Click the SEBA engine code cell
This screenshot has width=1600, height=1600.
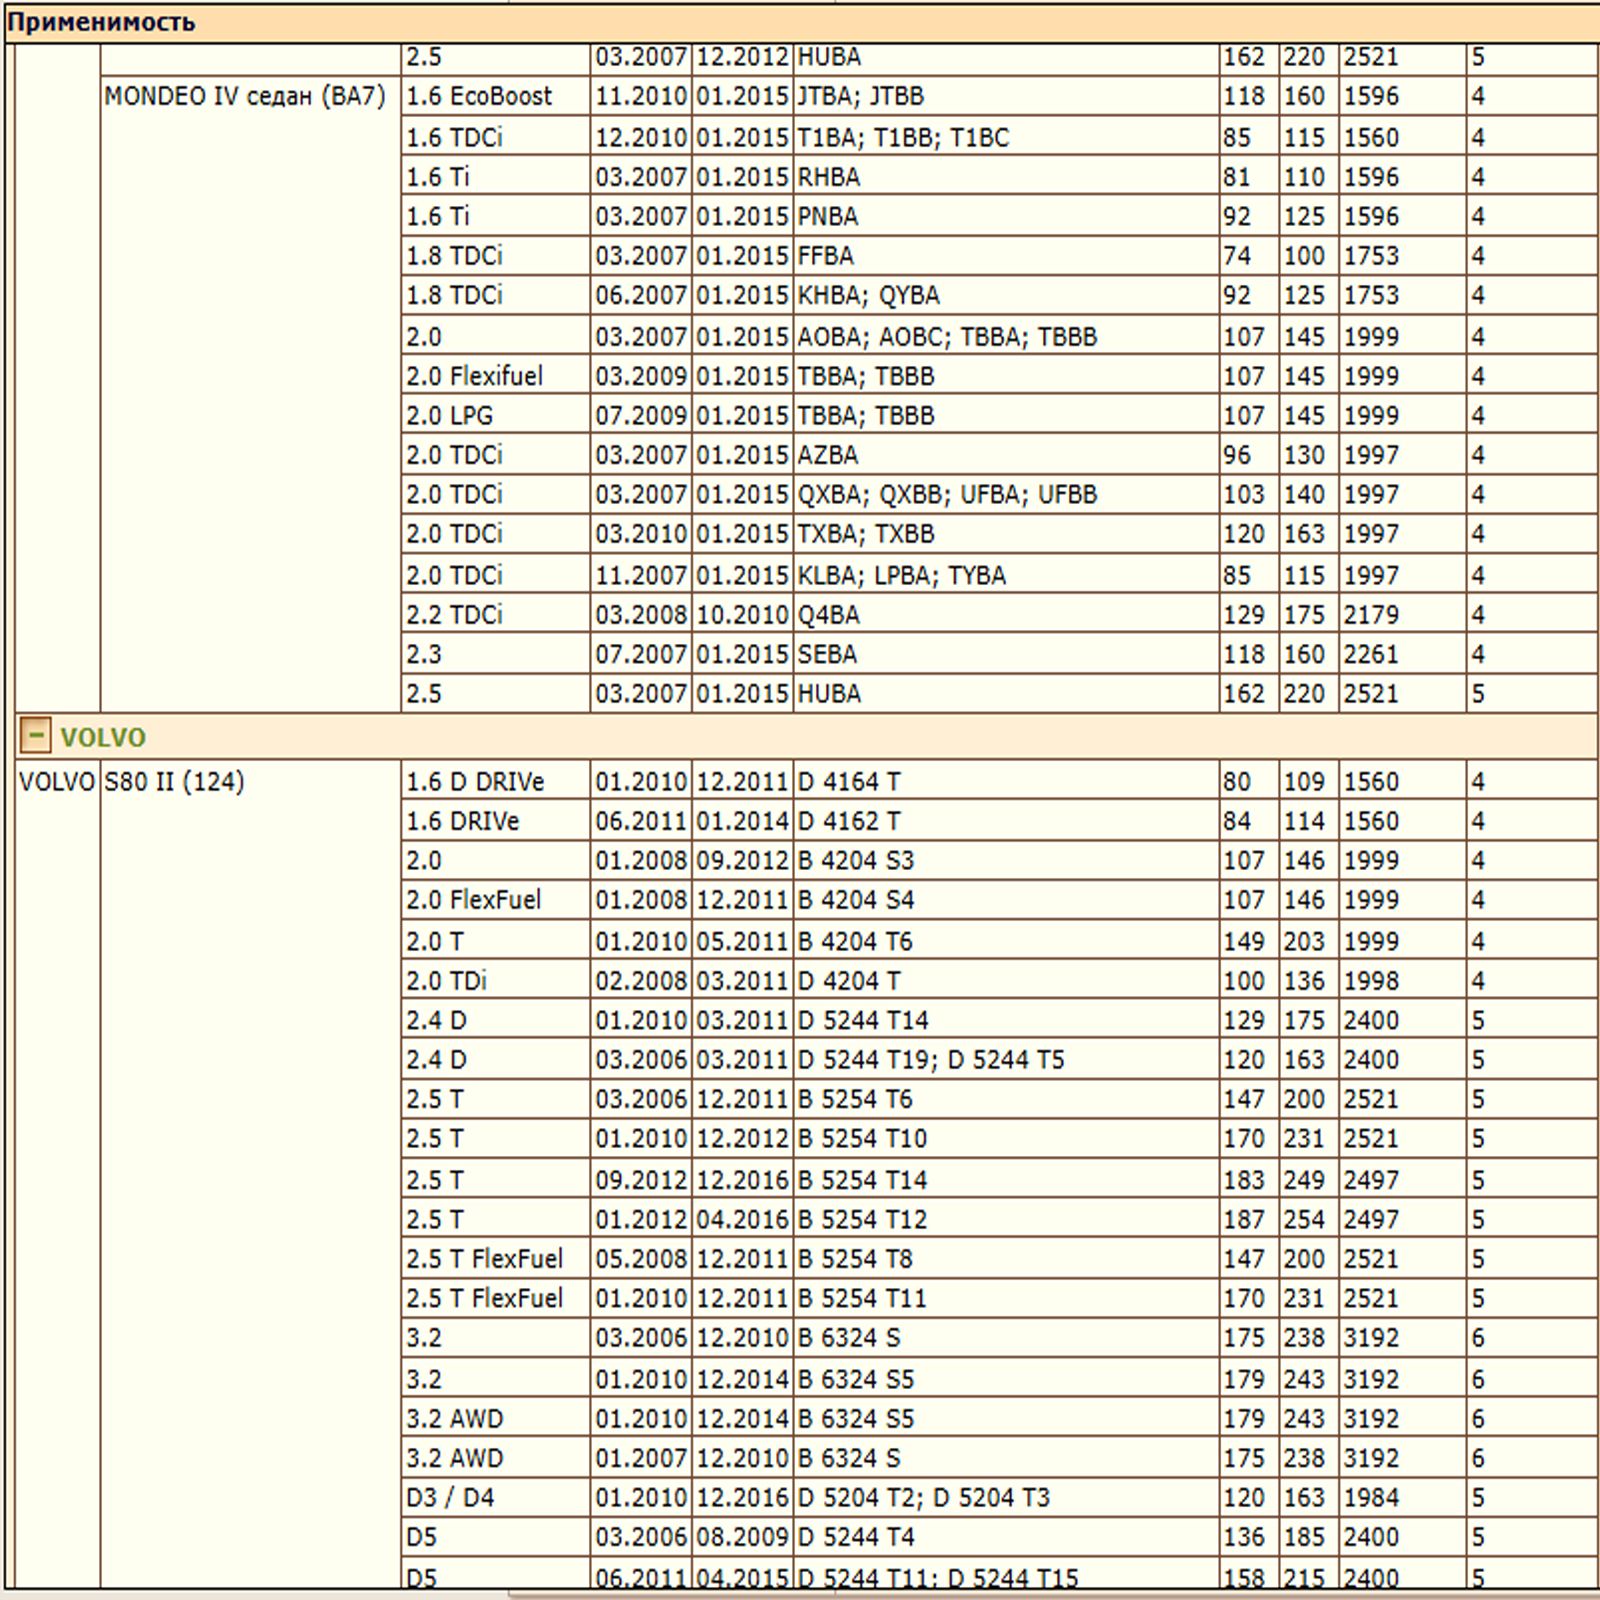coord(826,654)
